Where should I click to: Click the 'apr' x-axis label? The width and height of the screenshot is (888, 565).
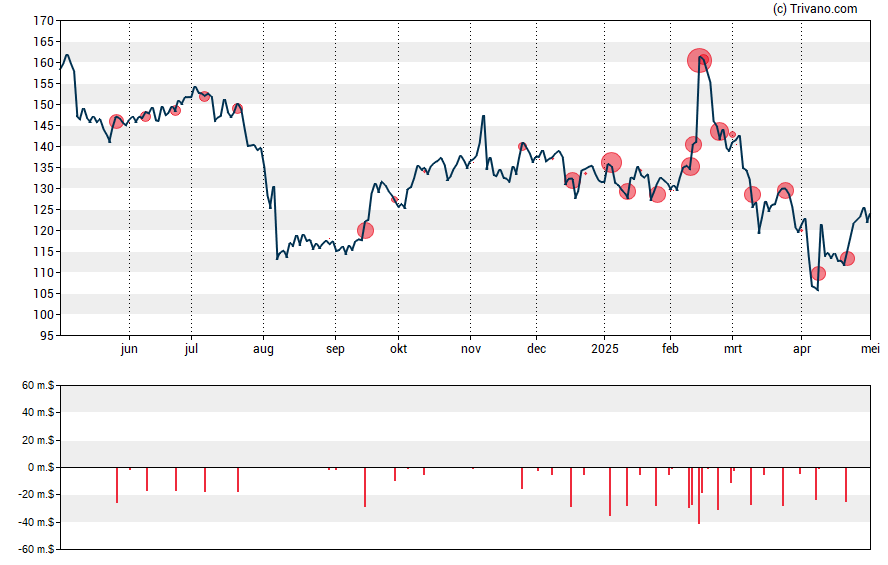point(802,349)
